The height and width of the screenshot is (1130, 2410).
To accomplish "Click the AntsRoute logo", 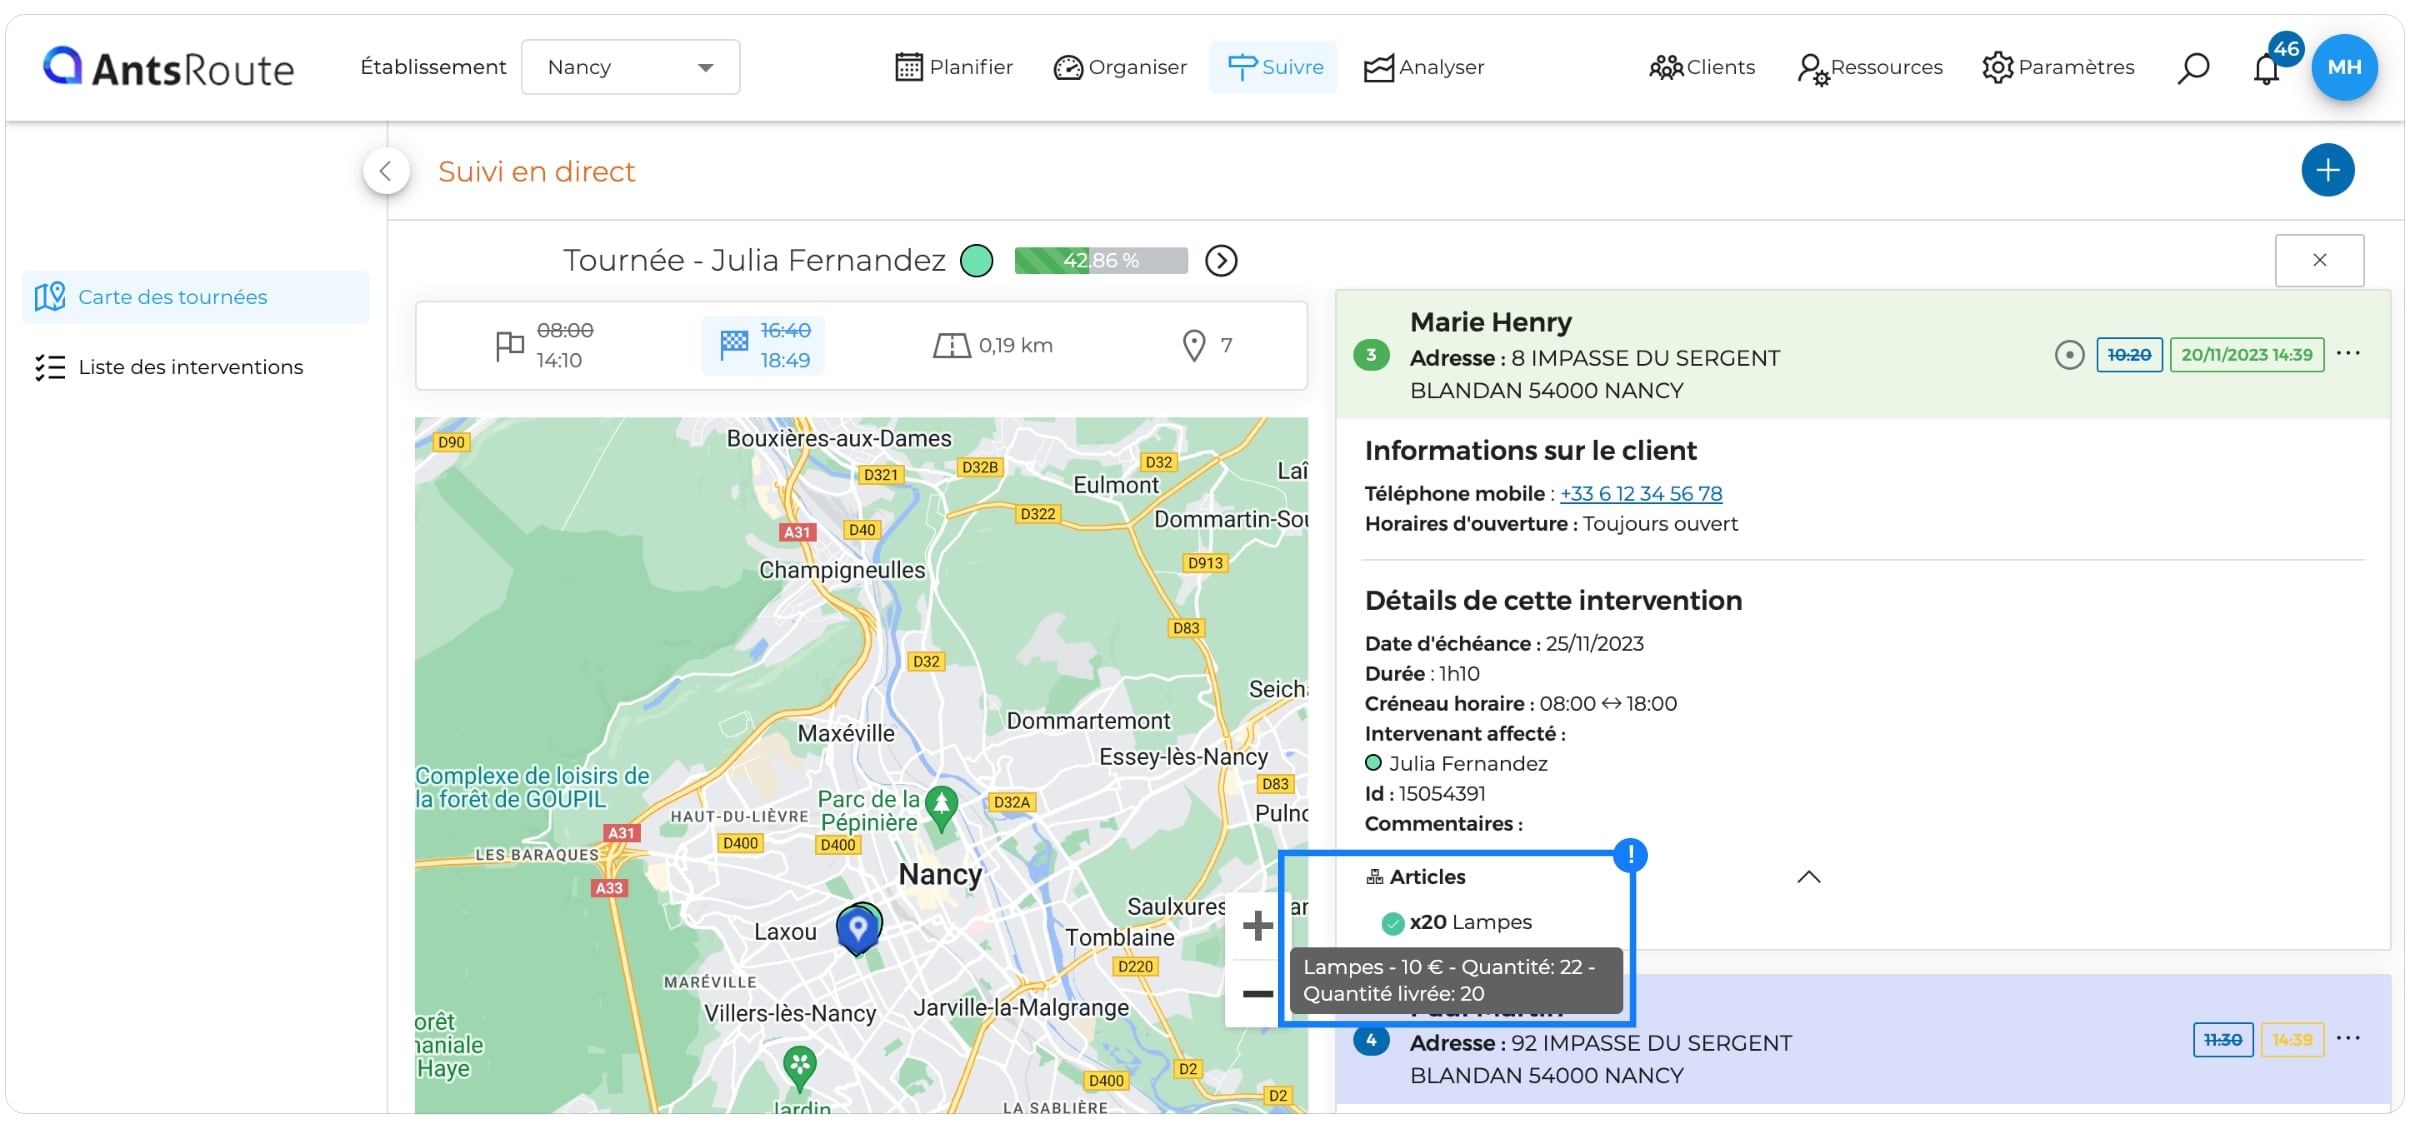I will [168, 67].
